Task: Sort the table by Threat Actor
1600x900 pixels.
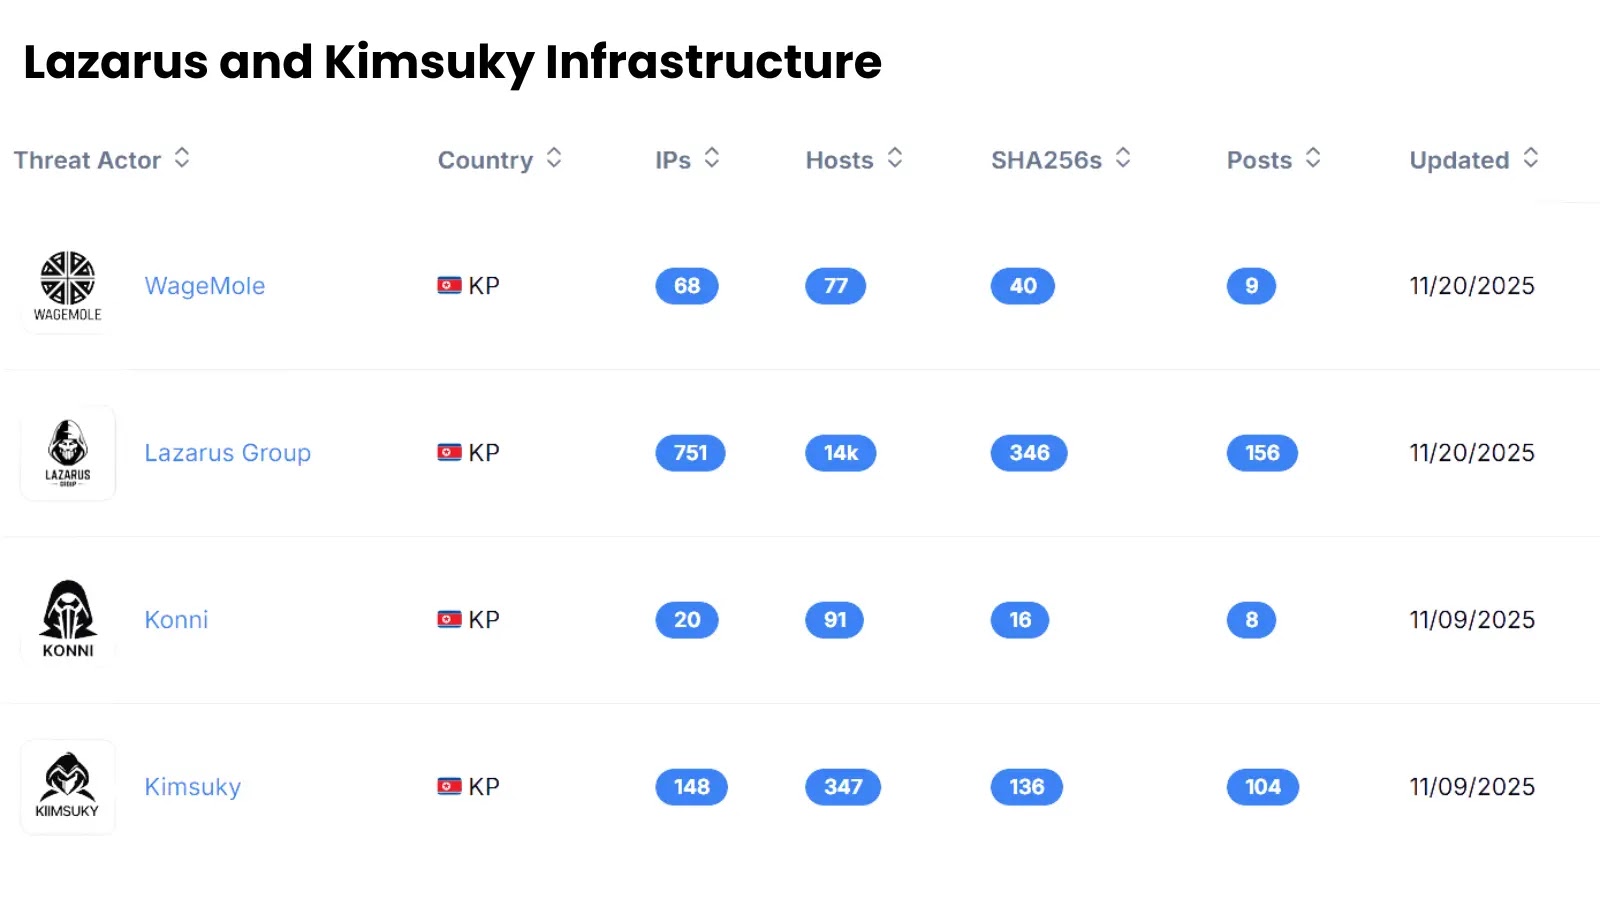Action: (x=183, y=158)
